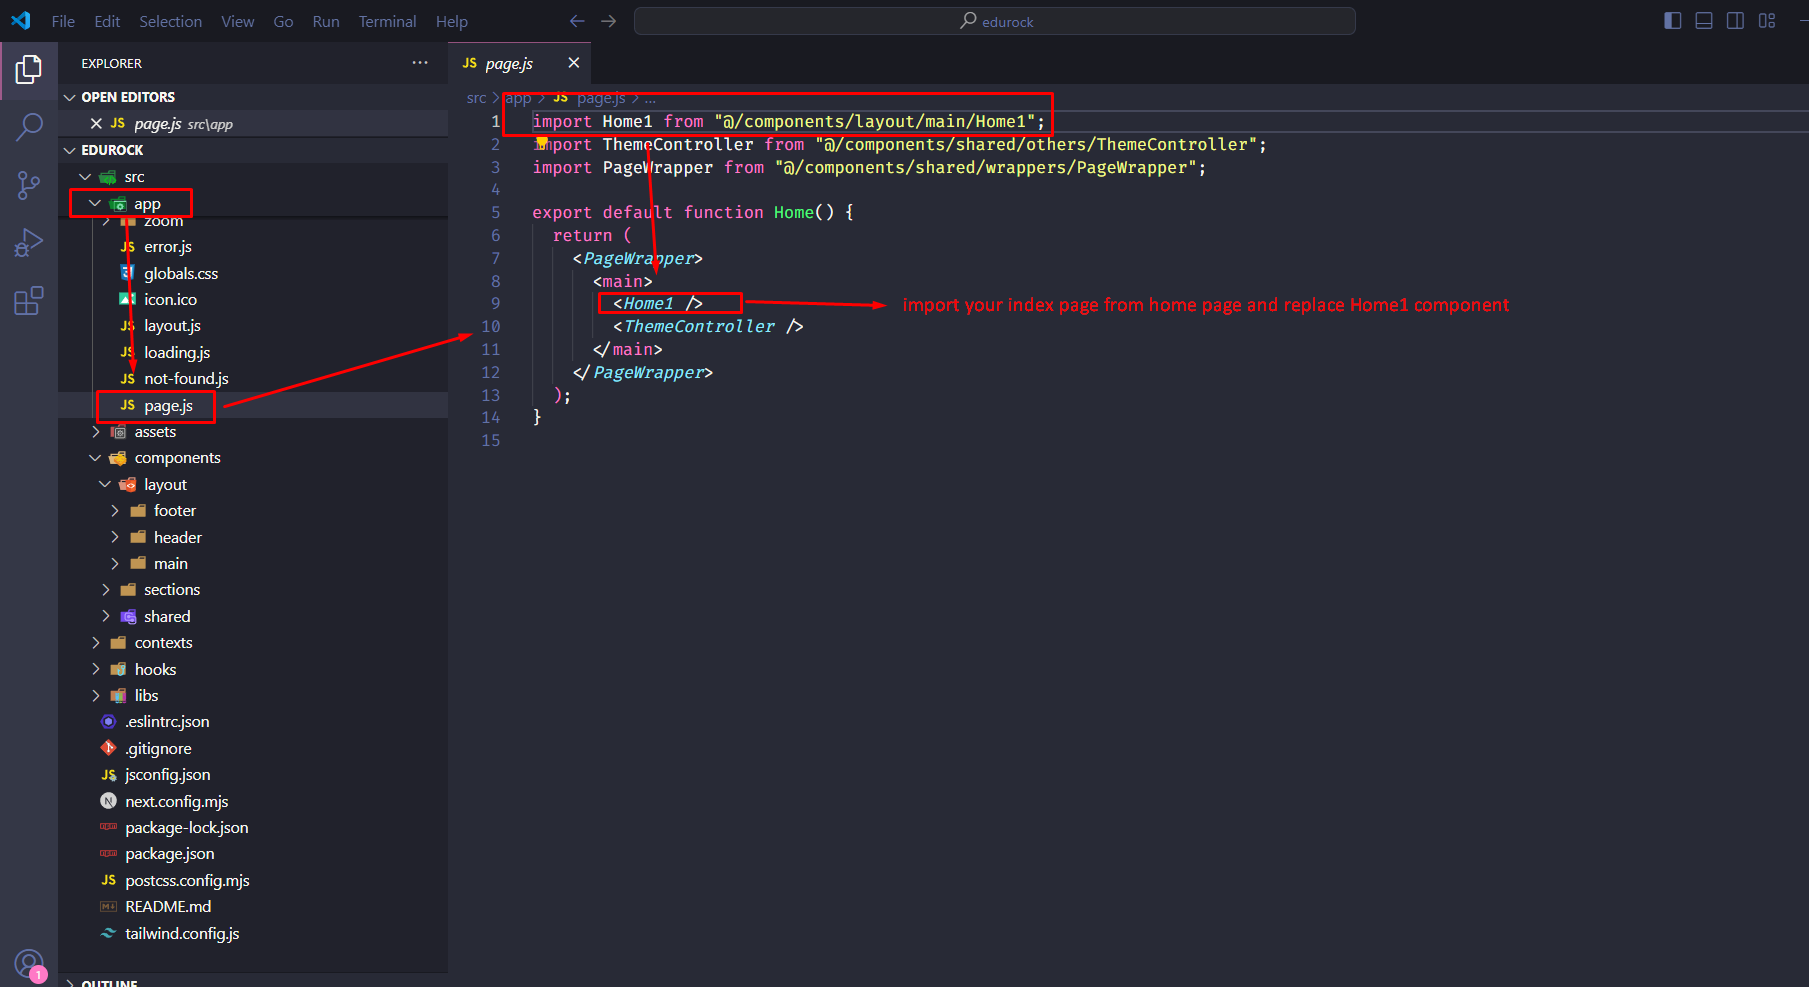Open layout.js in the explorer
This screenshot has width=1809, height=987.
(x=172, y=326)
